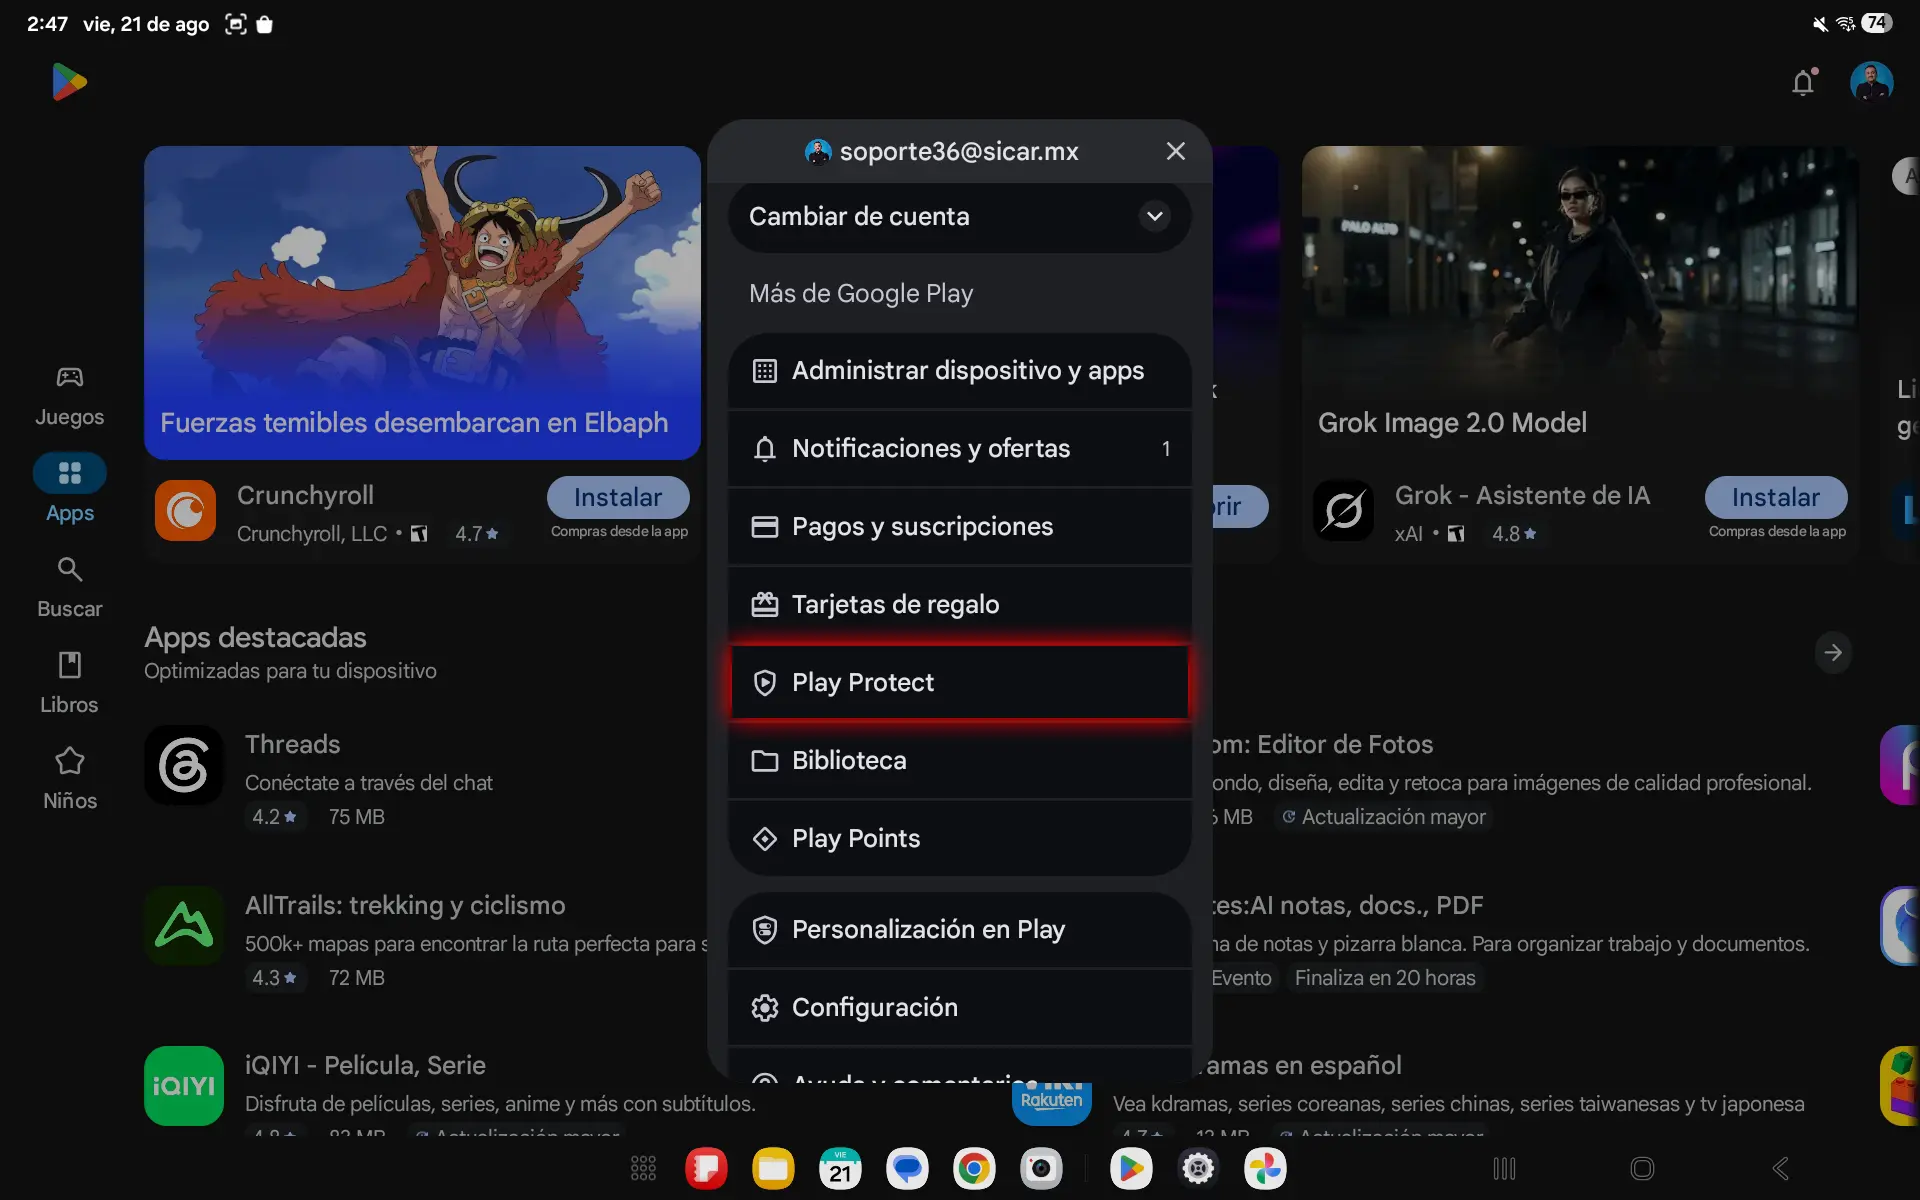Open iQIYI app icon
Screen dimensions: 1920x1200
(x=184, y=1086)
